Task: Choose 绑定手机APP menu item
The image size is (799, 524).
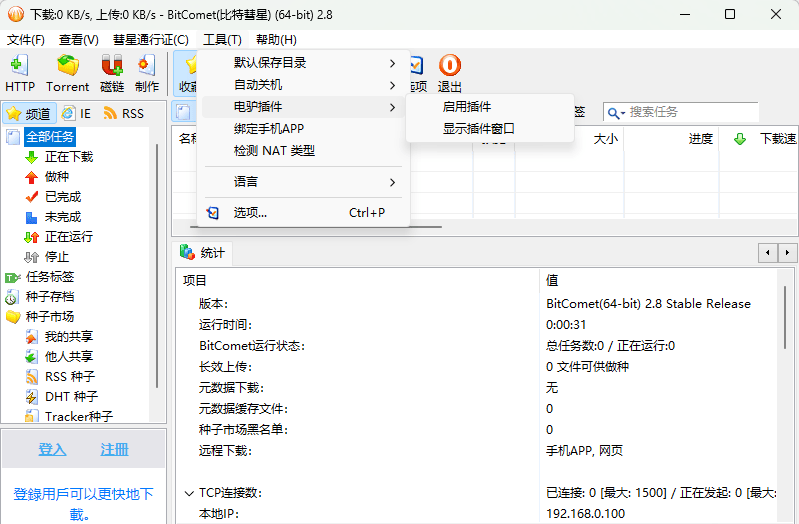Action: click(303, 129)
